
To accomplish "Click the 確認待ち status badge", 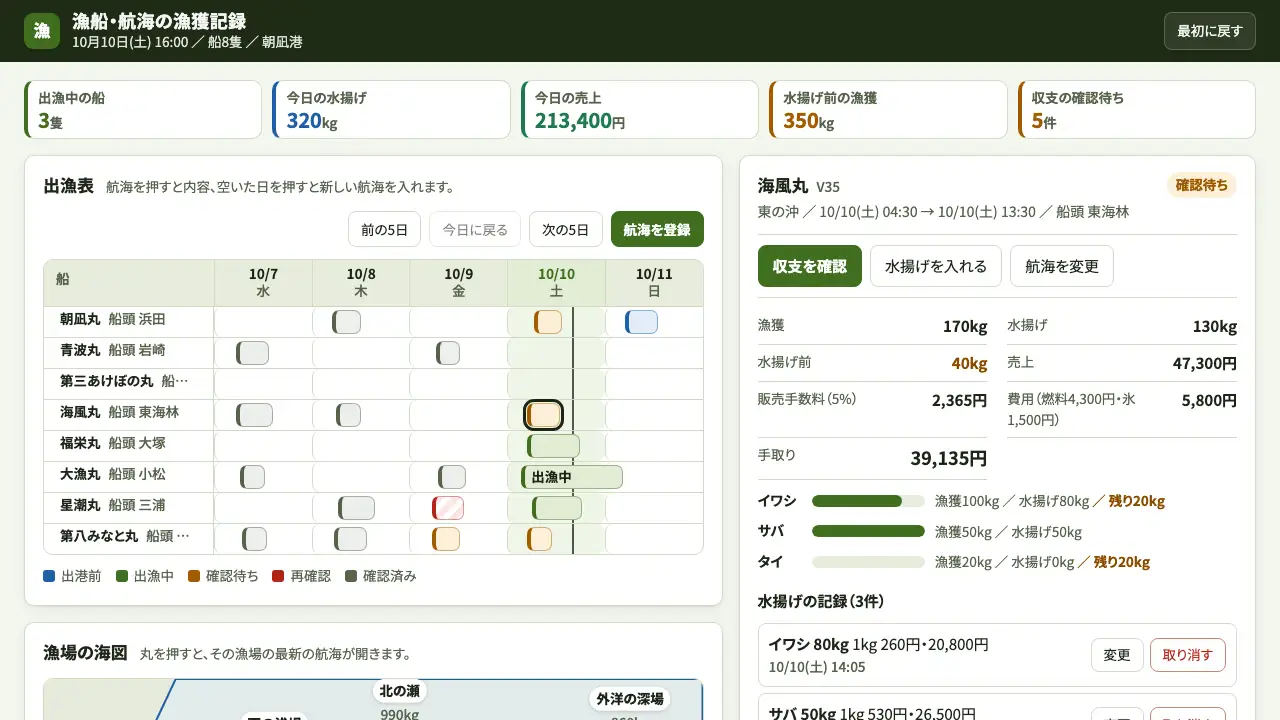I will pyautogui.click(x=1202, y=185).
